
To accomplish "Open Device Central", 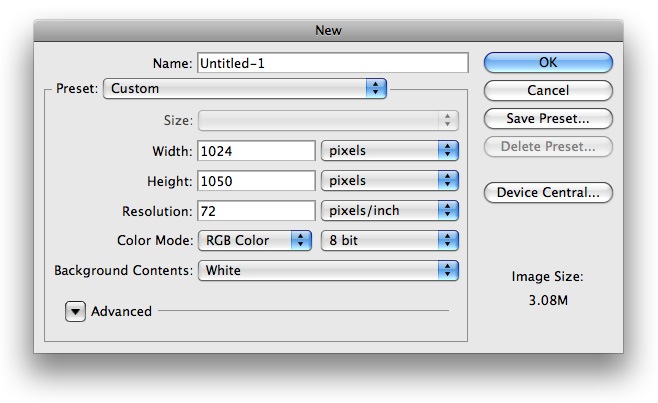I will (548, 192).
